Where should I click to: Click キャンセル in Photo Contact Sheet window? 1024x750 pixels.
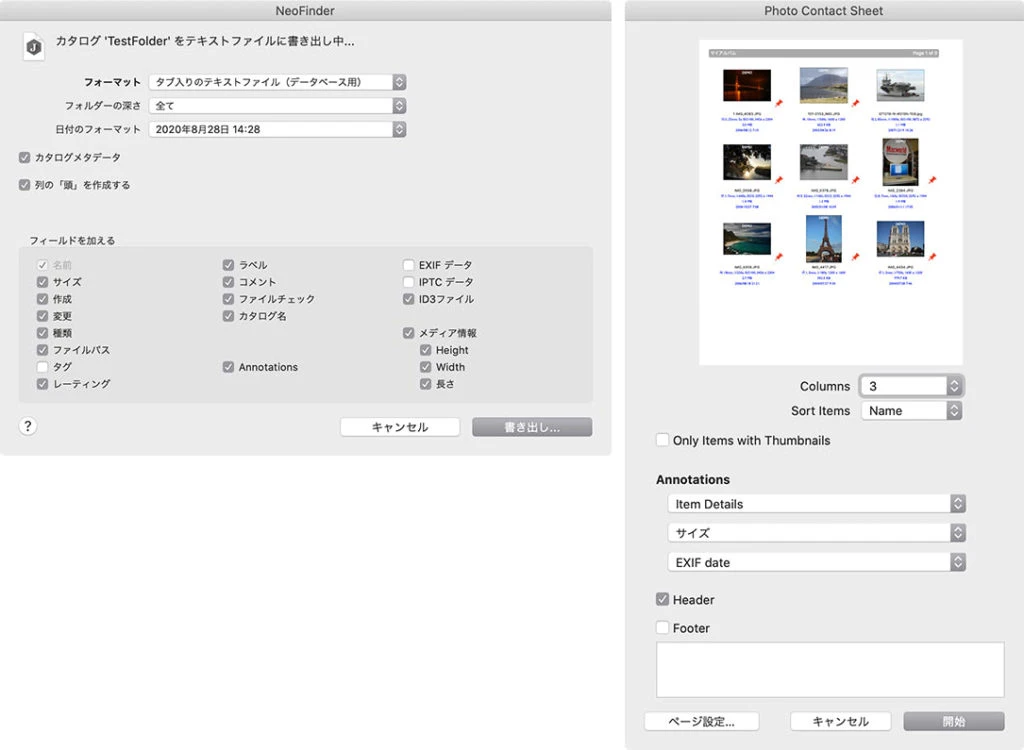coord(840,721)
